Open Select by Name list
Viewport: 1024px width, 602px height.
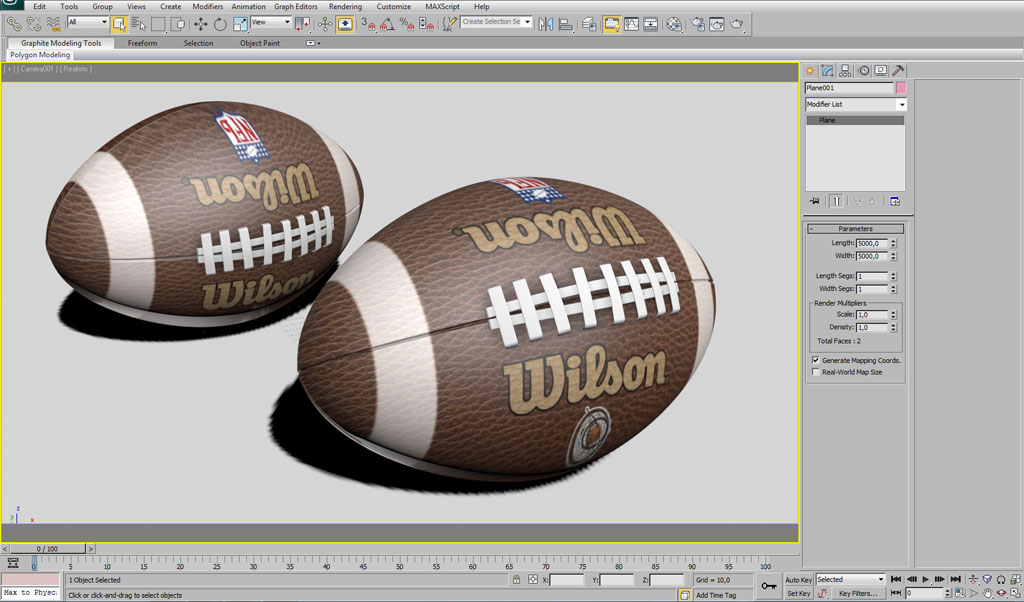(x=138, y=24)
